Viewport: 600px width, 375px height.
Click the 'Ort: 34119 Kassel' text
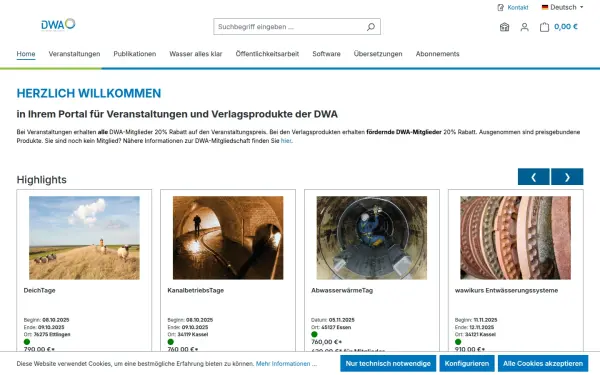click(188, 334)
